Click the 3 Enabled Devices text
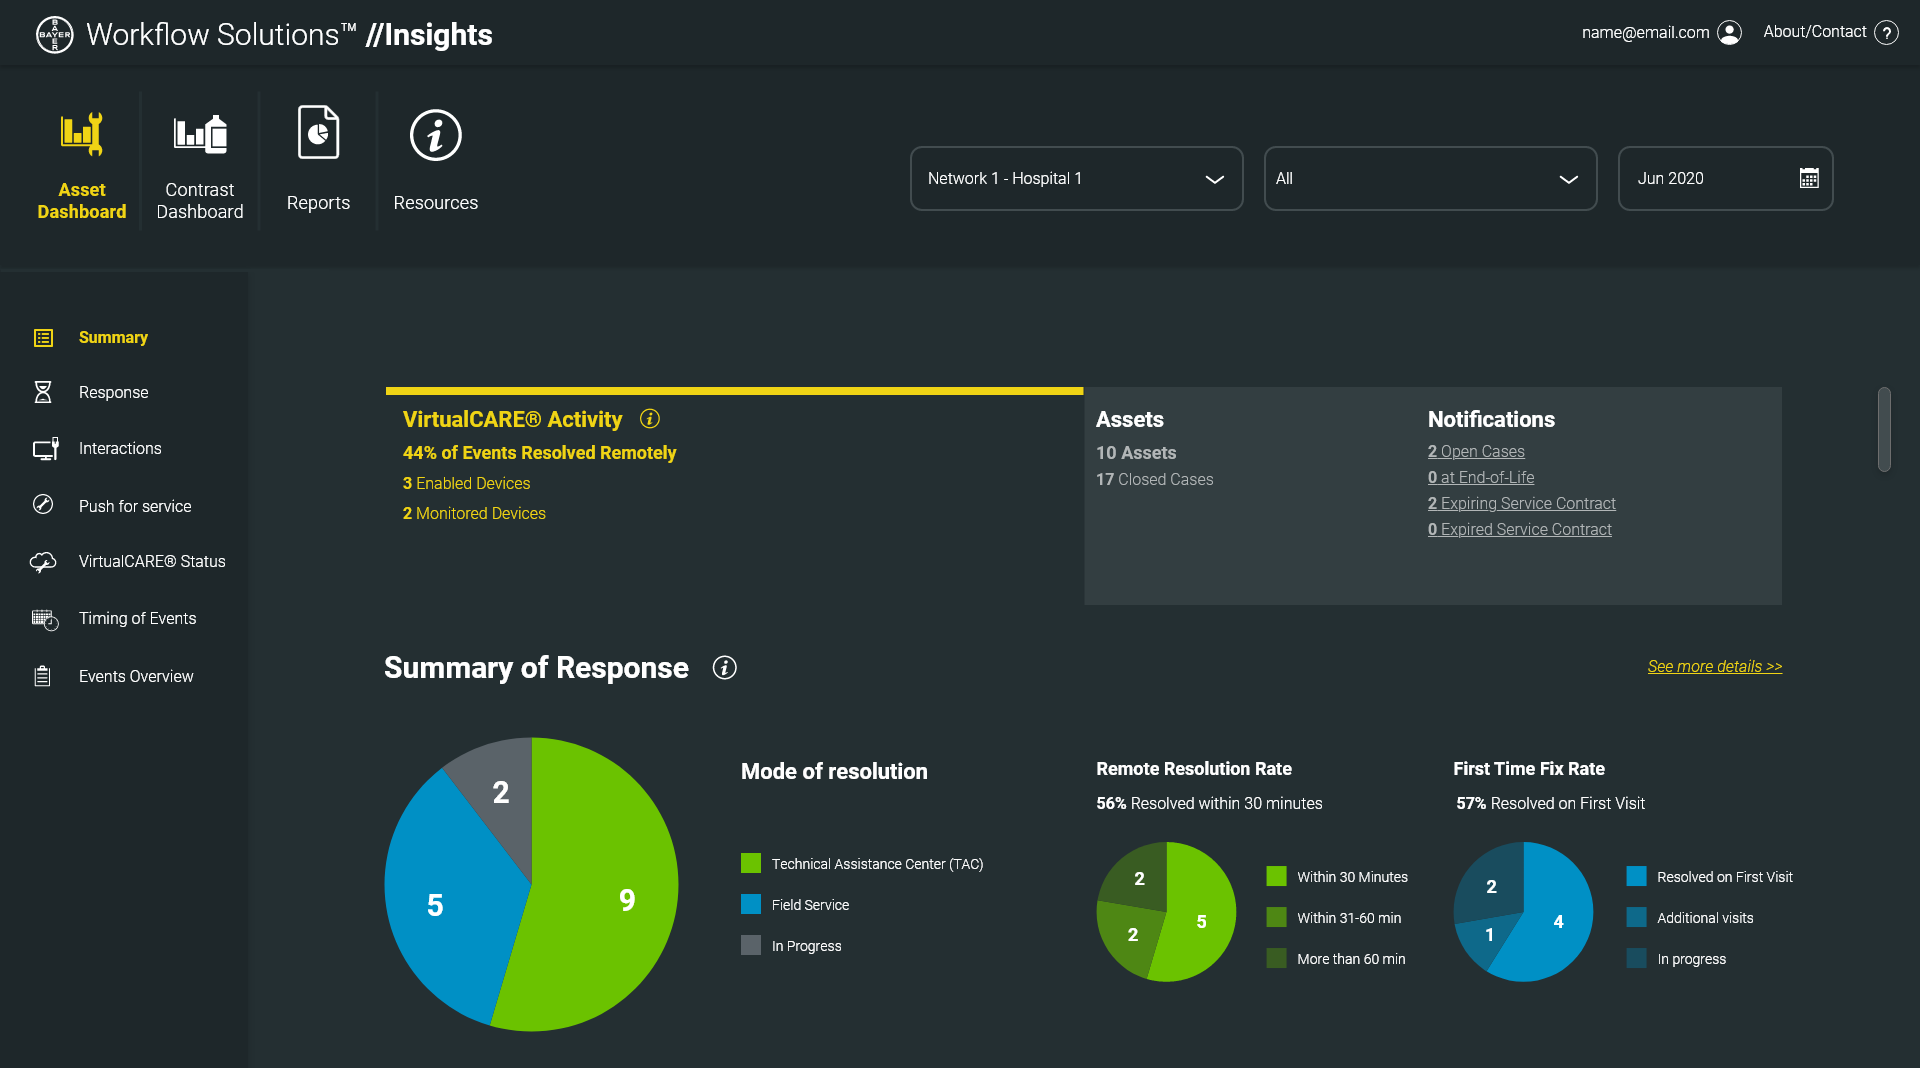This screenshot has width=1920, height=1068. click(466, 484)
